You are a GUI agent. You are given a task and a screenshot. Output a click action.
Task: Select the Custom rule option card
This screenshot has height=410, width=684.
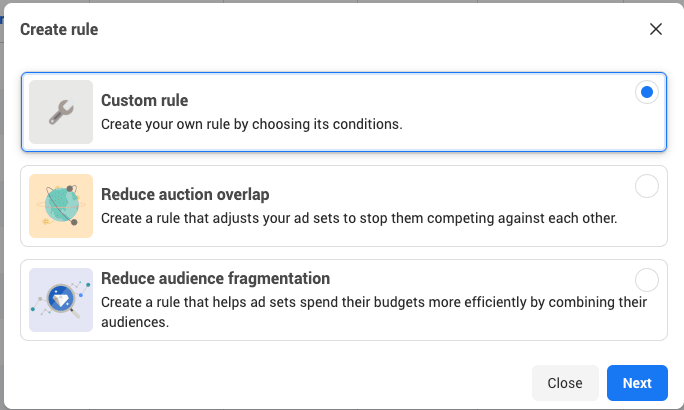344,112
